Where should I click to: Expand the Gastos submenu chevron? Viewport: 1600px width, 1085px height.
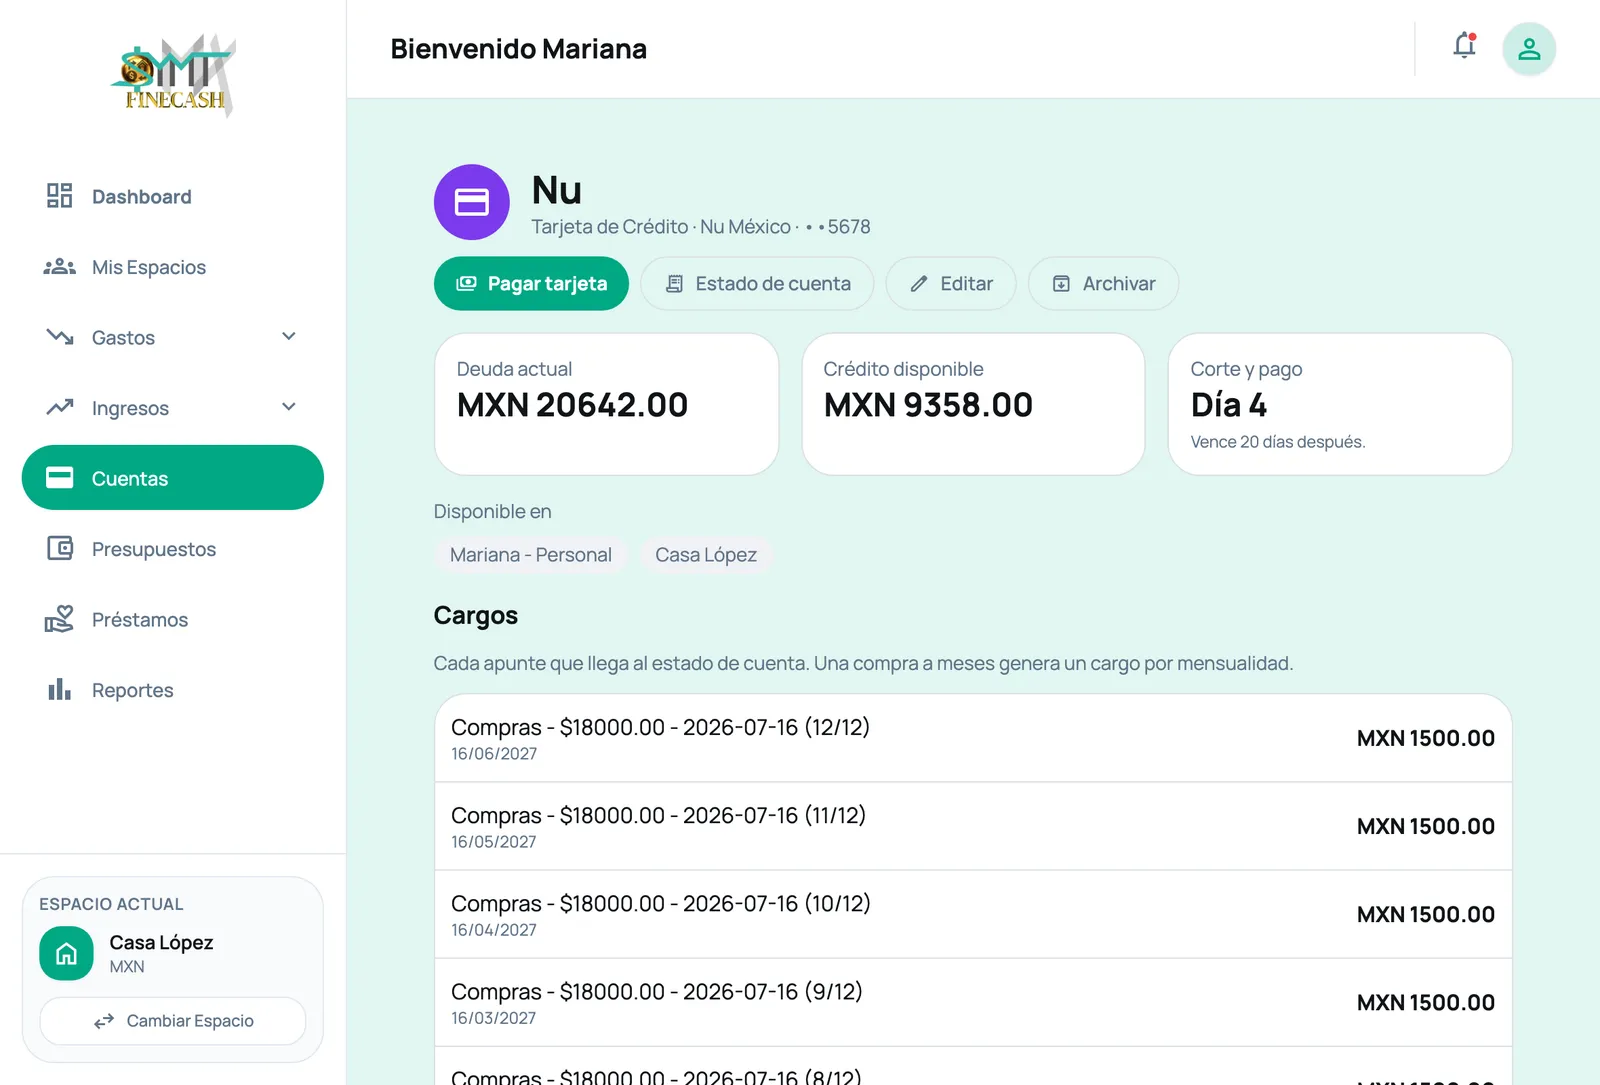click(x=289, y=337)
